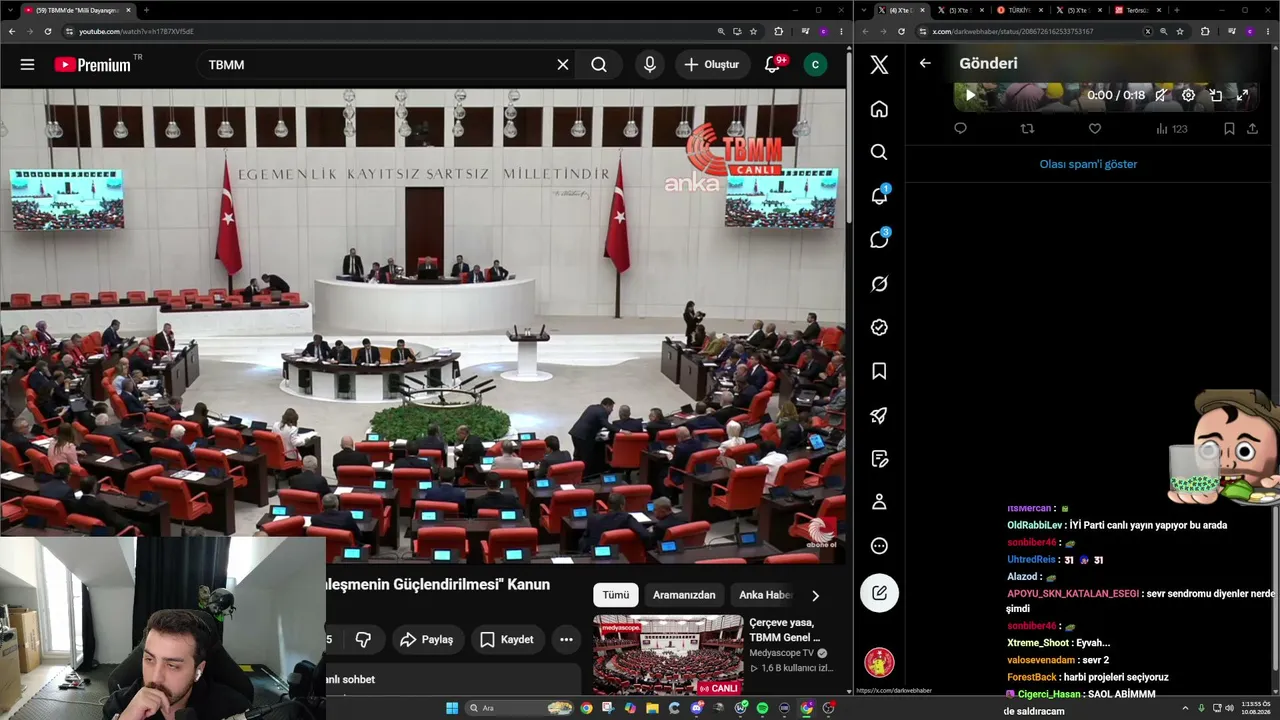Screen dimensions: 1280x720
Task: Like the X post with heart
Action: 1095,129
